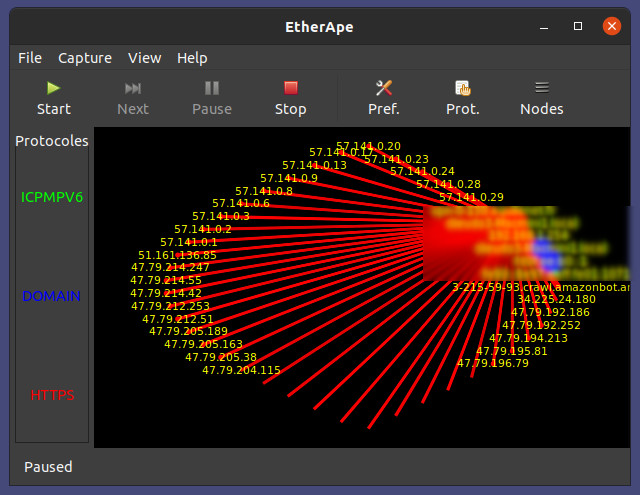Select node 51.161.136.85 in diagram
The height and width of the screenshot is (495, 640).
177,255
